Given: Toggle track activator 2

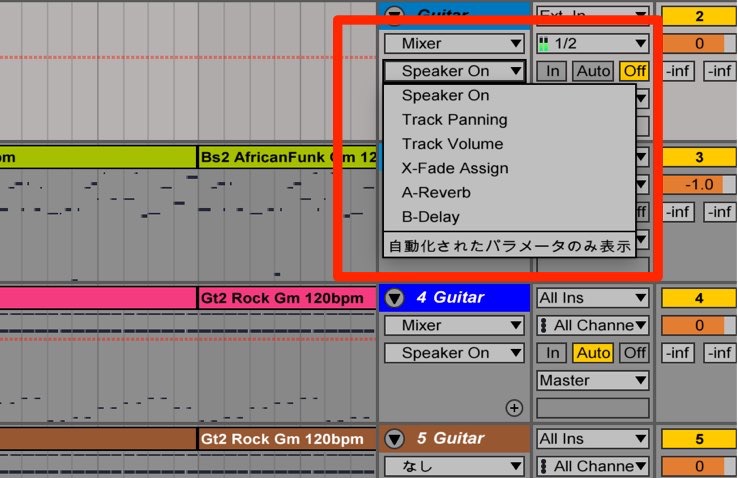Looking at the screenshot, I should click(699, 16).
